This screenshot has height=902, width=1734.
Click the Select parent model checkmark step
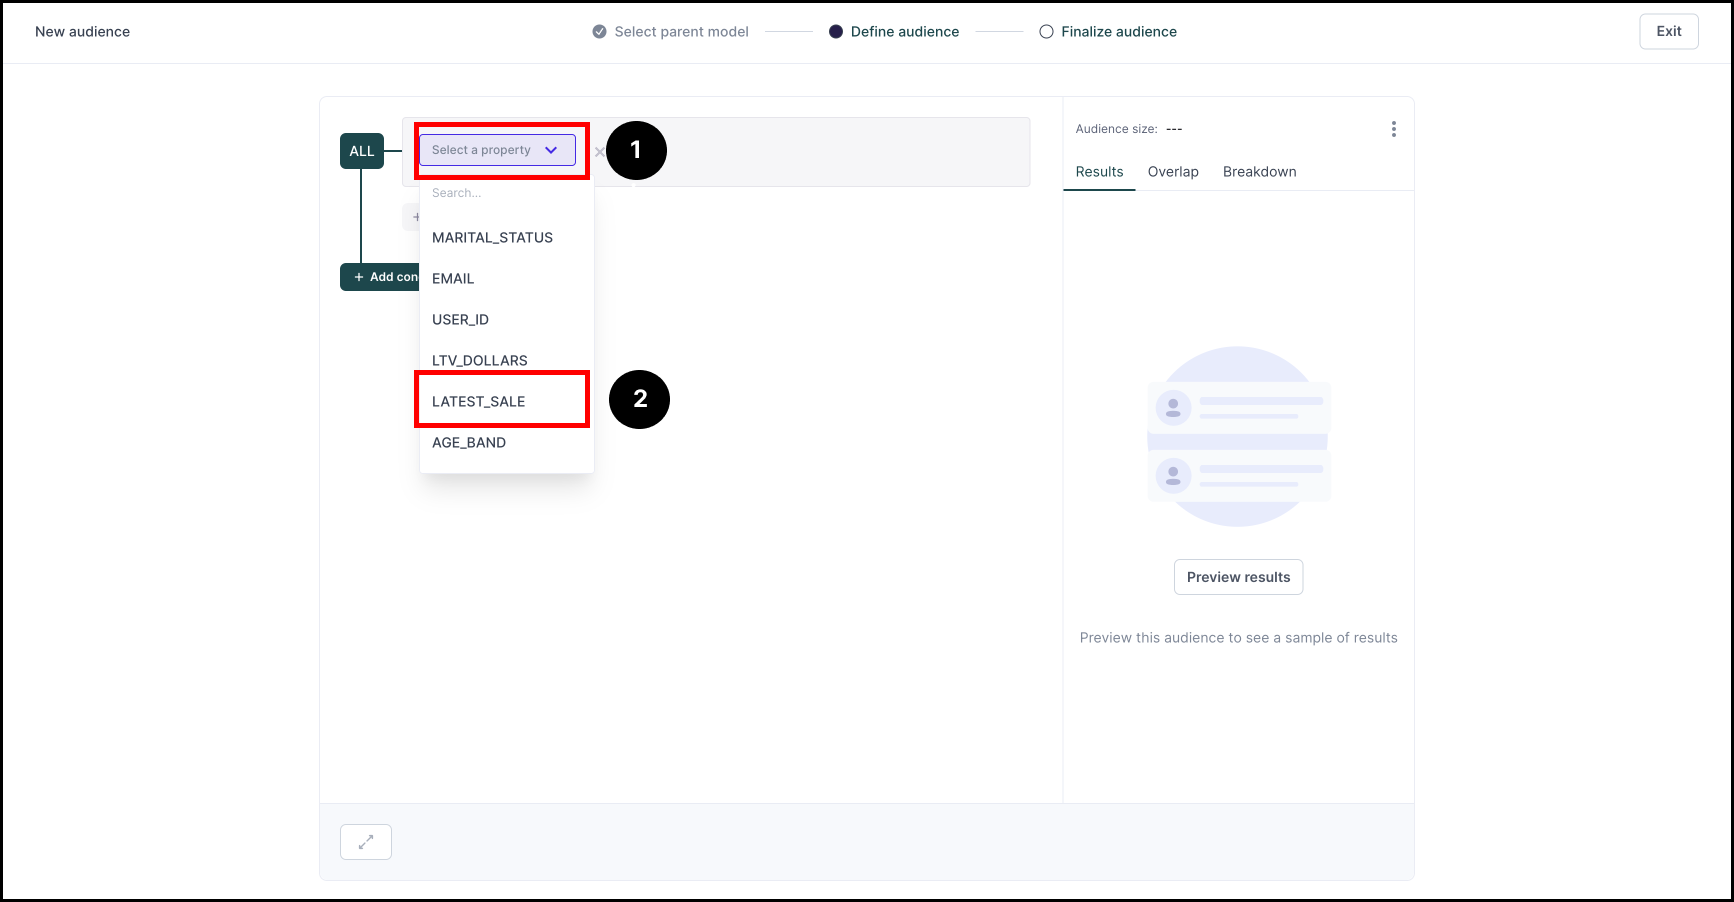pos(600,32)
